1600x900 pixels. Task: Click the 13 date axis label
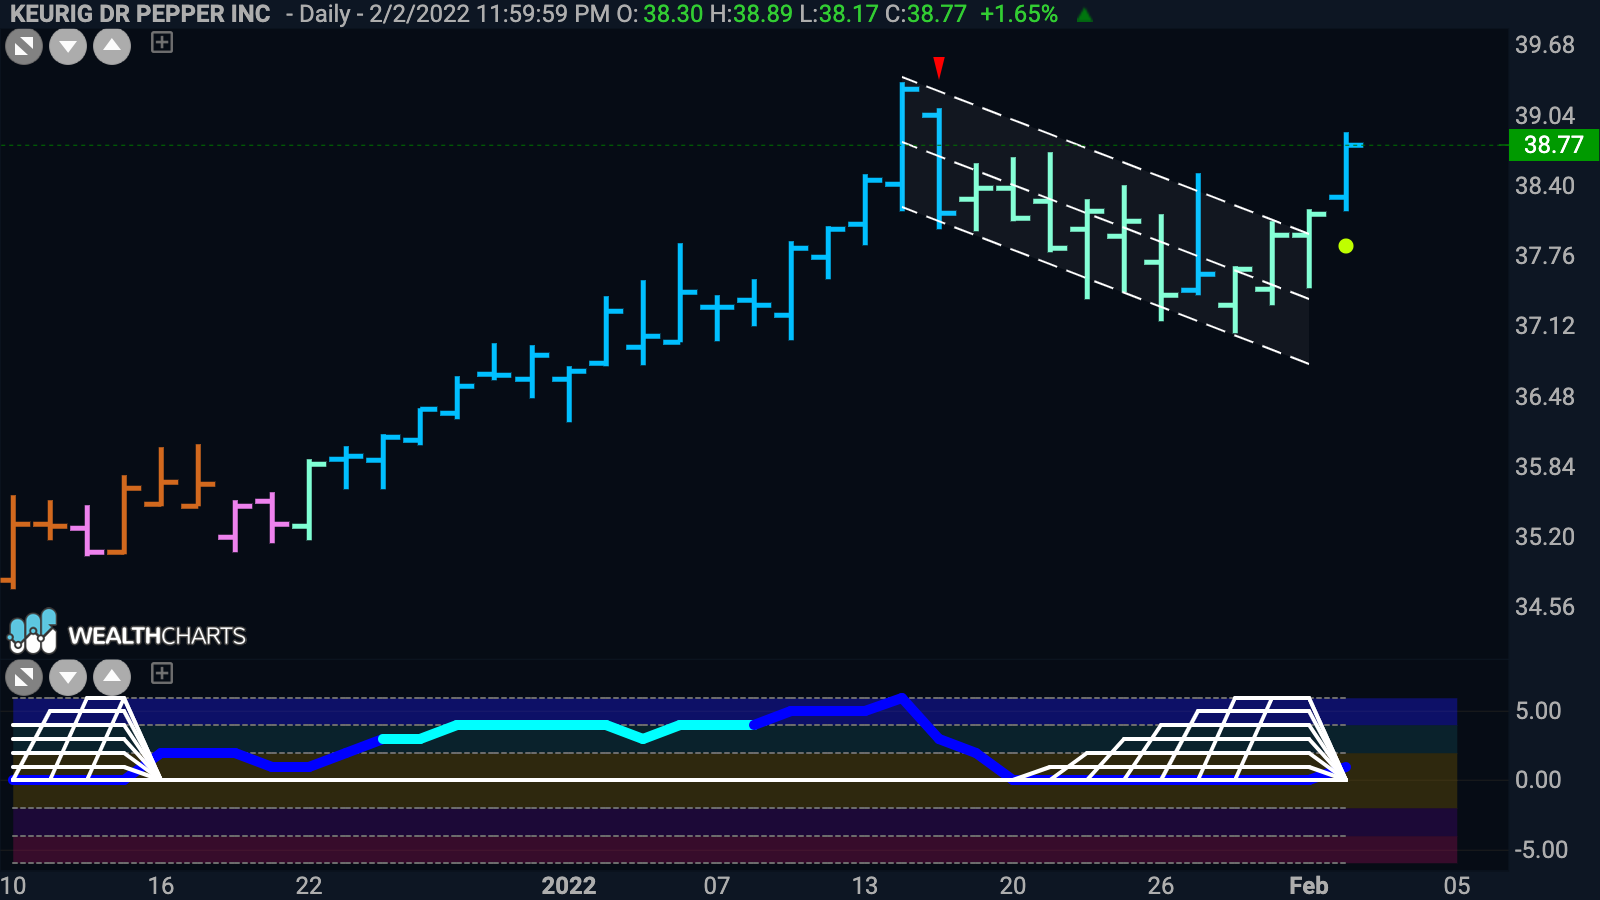[864, 885]
